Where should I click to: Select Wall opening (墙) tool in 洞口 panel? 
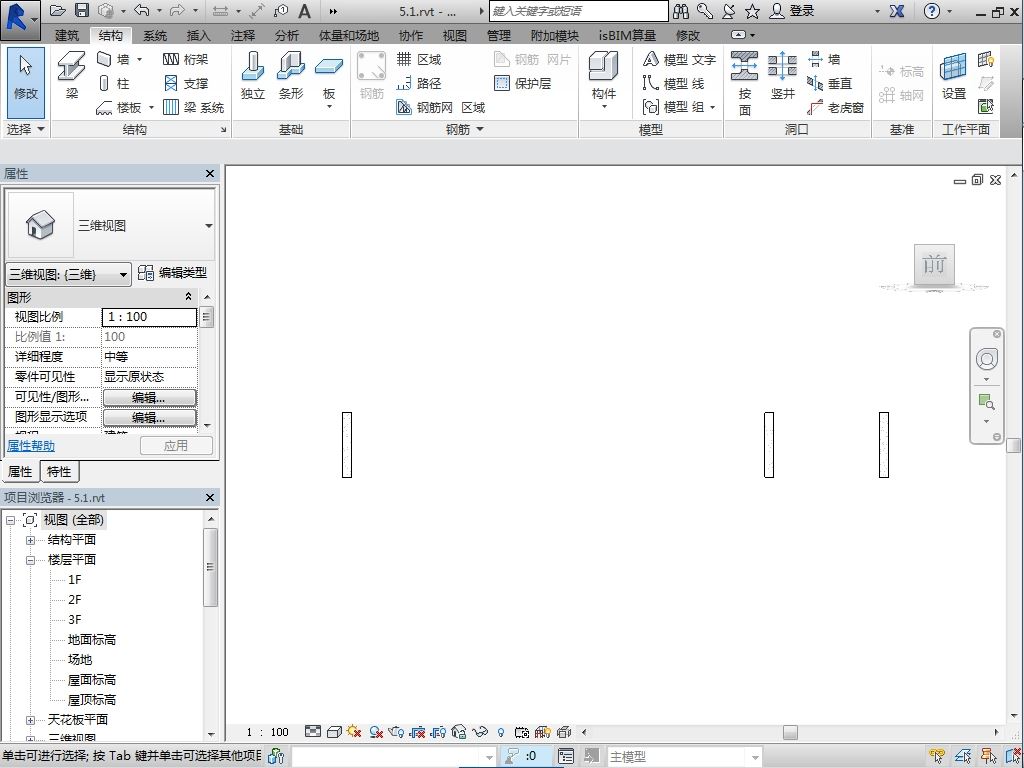tap(824, 59)
